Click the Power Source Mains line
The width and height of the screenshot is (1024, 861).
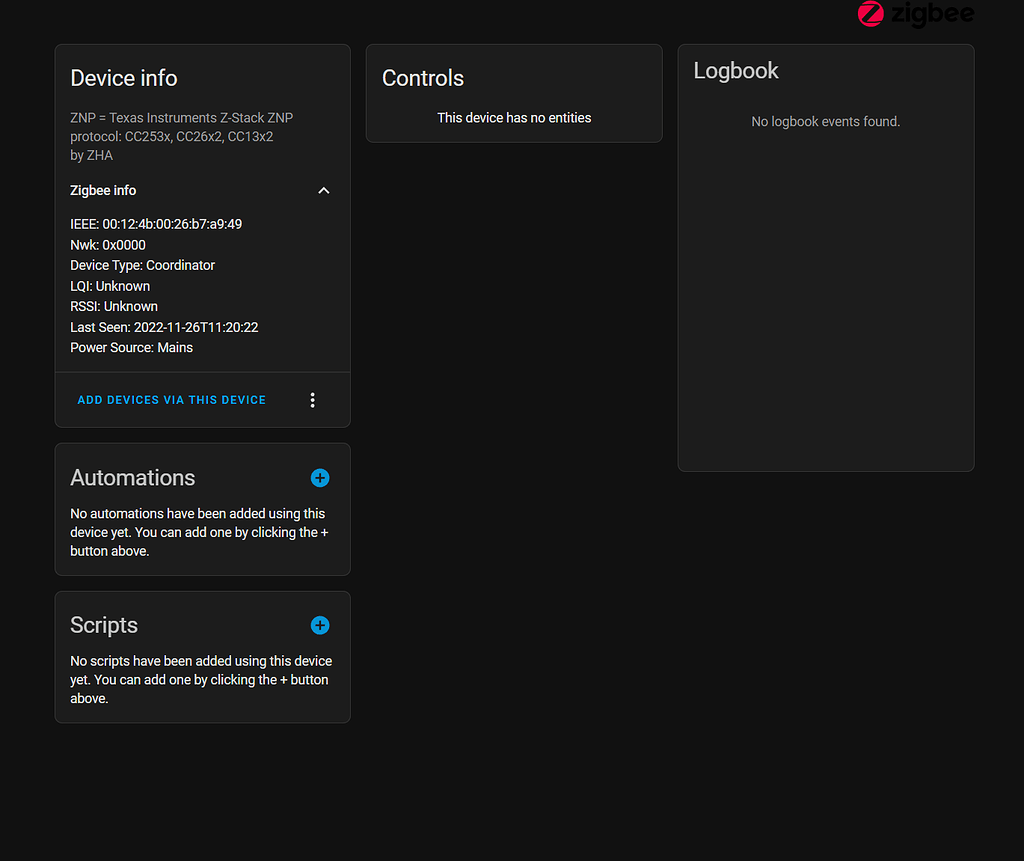click(x=131, y=347)
